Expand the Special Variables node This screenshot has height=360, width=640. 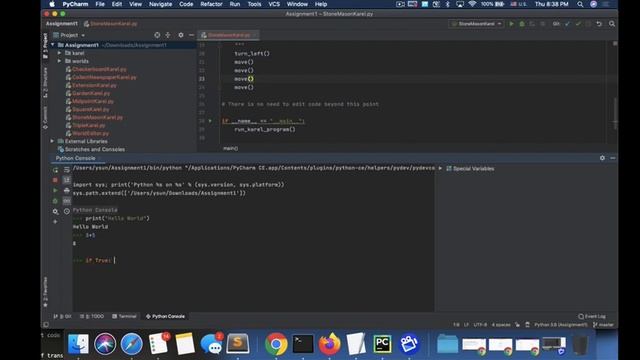[440, 169]
